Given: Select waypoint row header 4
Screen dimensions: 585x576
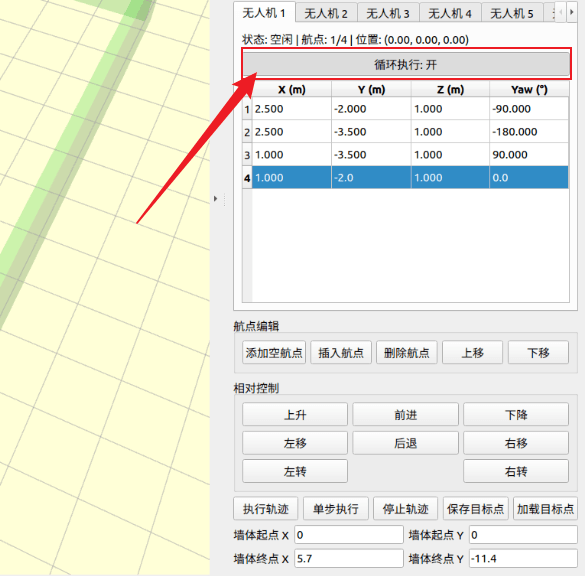Looking at the screenshot, I should [247, 178].
